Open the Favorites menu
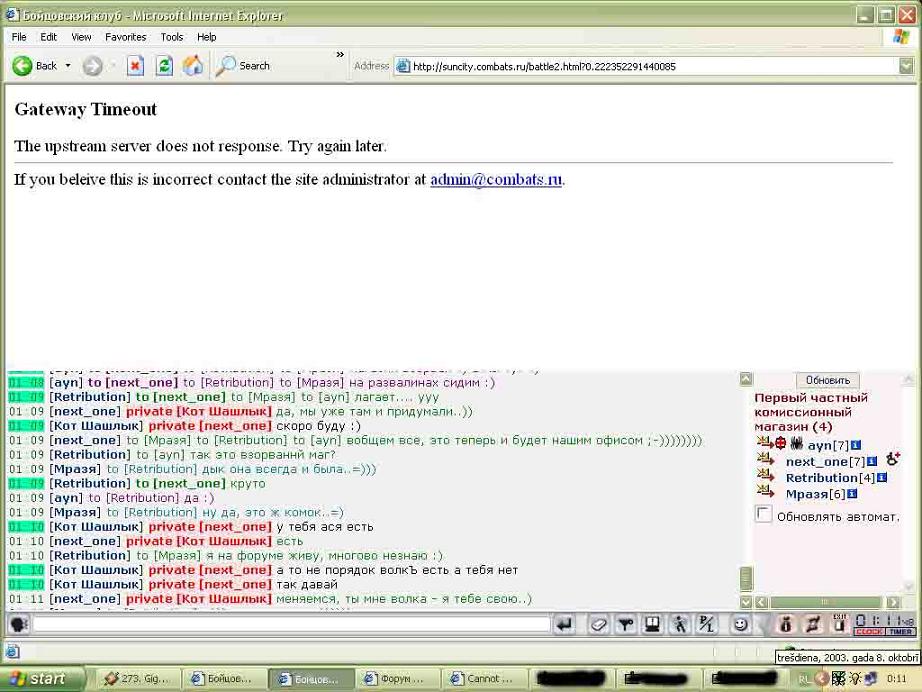The height and width of the screenshot is (692, 922). pyautogui.click(x=125, y=37)
